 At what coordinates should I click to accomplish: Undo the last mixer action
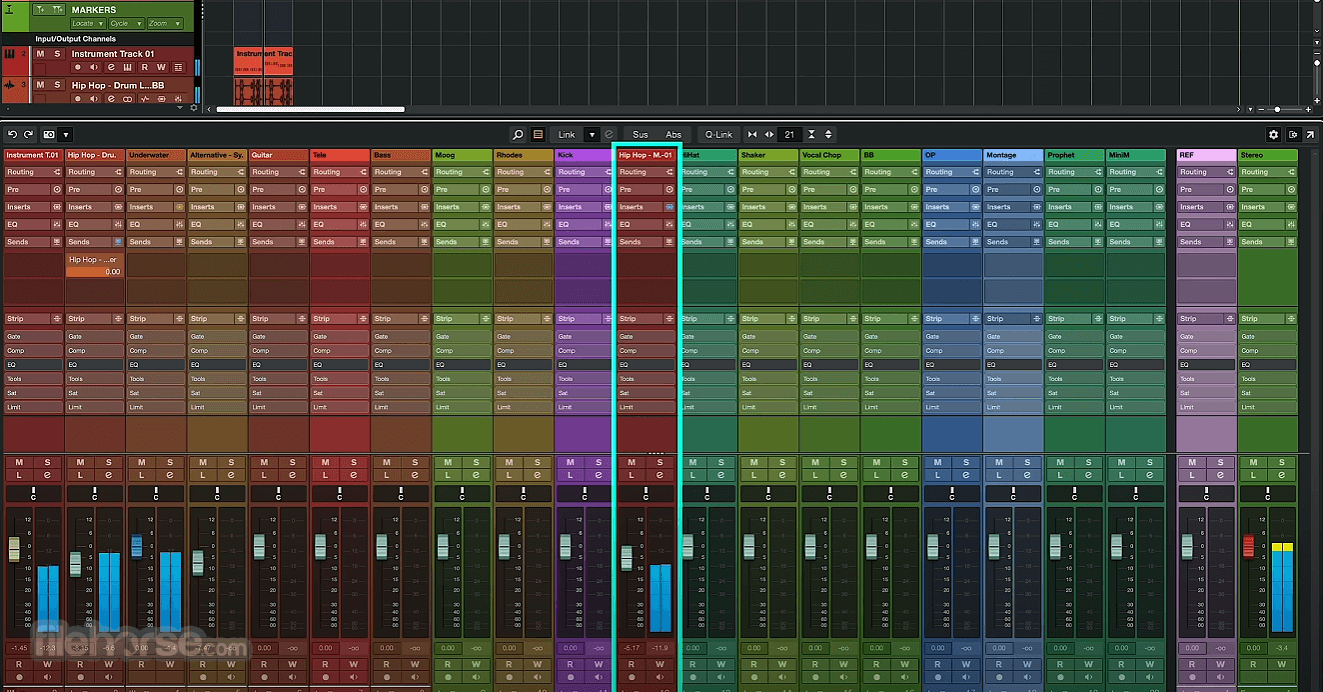click(x=13, y=134)
